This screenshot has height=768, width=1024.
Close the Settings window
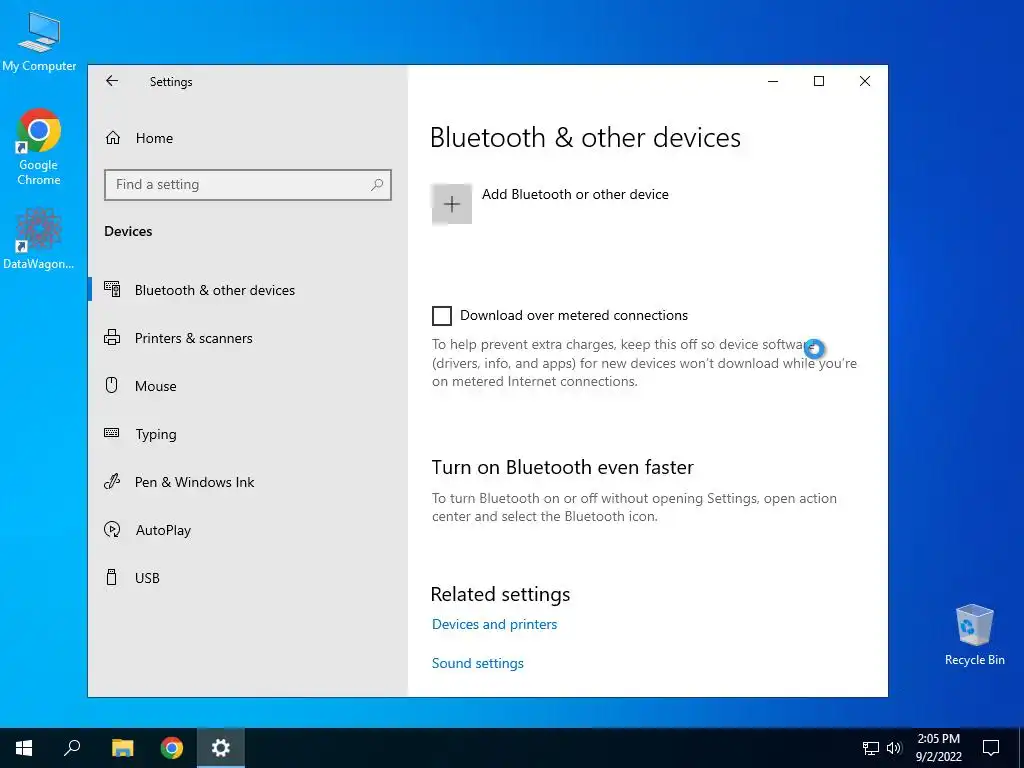tap(865, 81)
